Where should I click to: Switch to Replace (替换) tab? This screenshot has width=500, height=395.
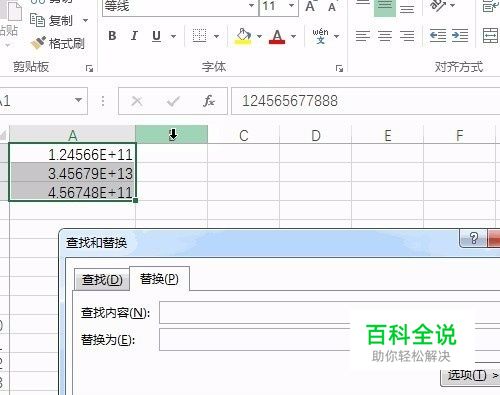tap(159, 279)
